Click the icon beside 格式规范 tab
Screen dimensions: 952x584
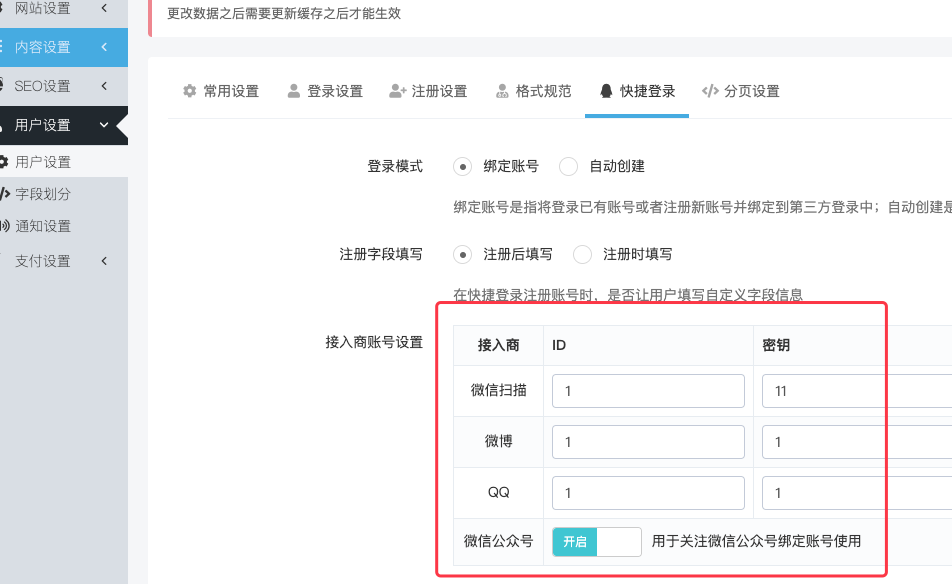[x=502, y=91]
